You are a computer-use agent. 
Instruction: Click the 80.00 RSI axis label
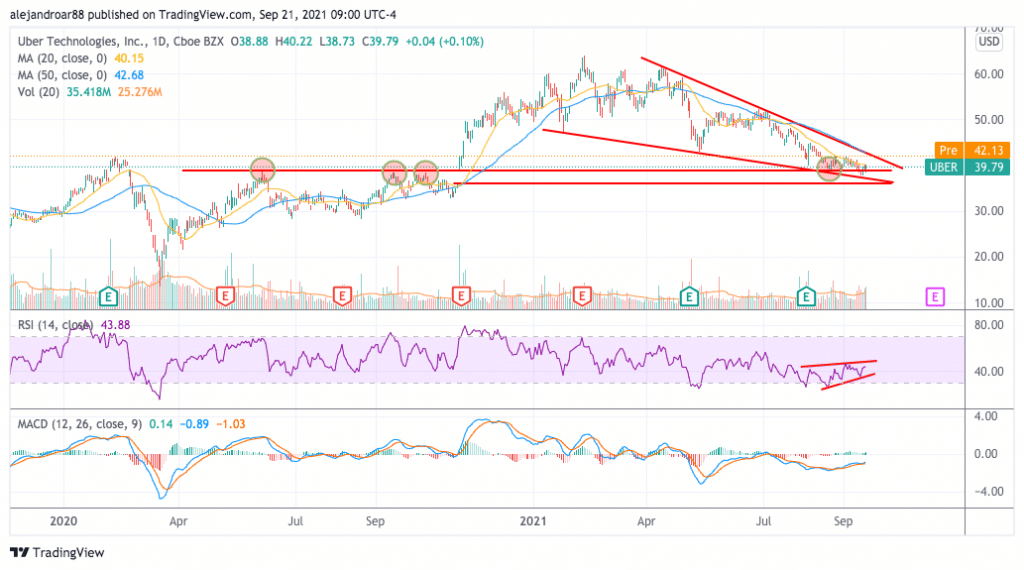tap(989, 325)
